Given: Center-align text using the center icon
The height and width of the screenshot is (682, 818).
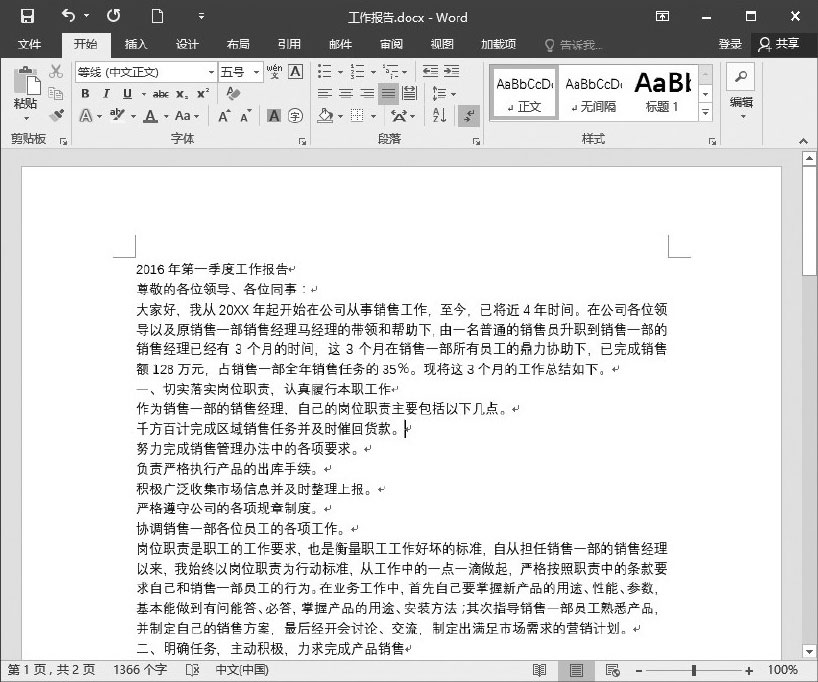Looking at the screenshot, I should 346,93.
